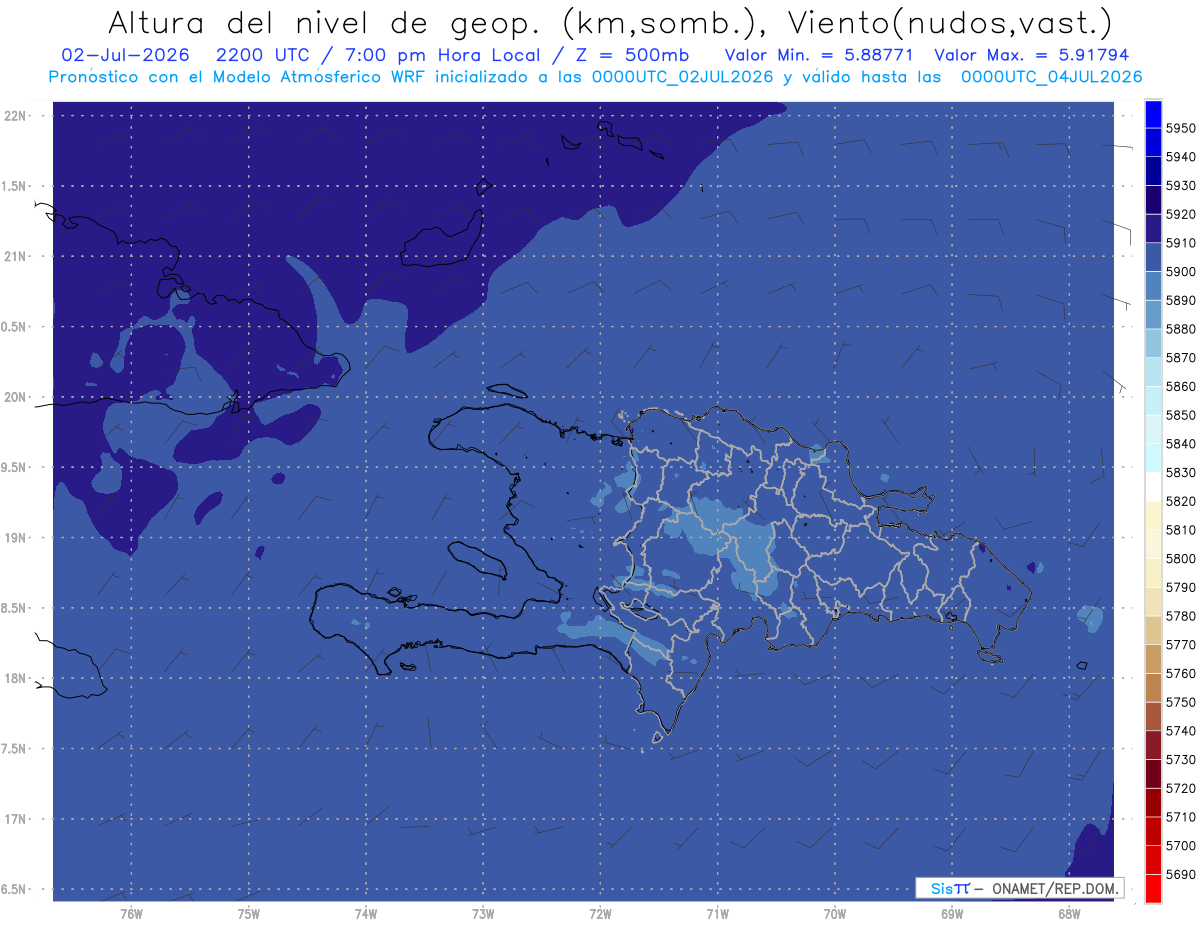Click the '73W' longitude axis label
The image size is (1200, 927).
(483, 913)
